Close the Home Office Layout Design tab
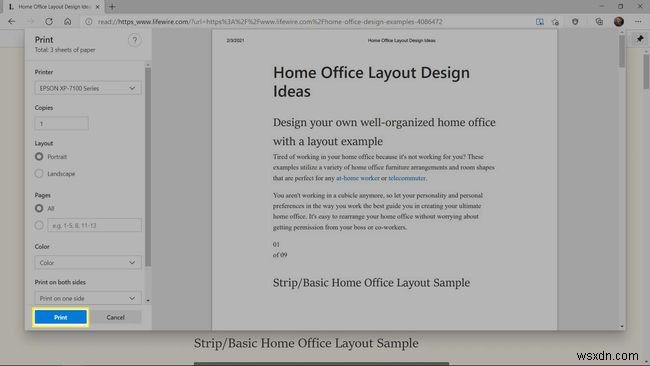Screen dimensions: 650x366 [x=97, y=7]
